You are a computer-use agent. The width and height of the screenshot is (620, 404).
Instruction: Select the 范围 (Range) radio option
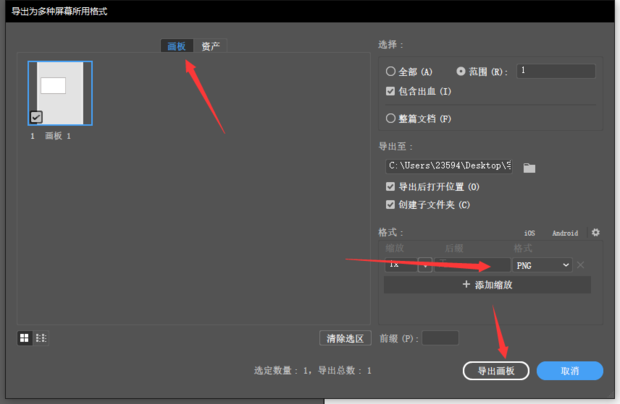[461, 72]
